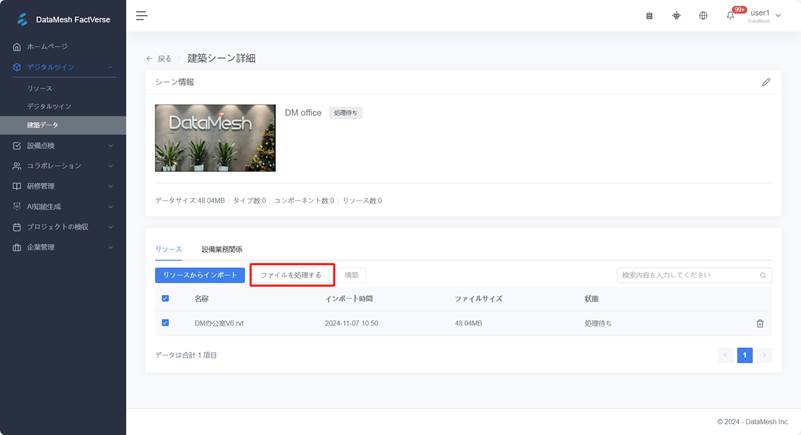Open the user1 account dropdown
The height and width of the screenshot is (435, 801).
765,15
